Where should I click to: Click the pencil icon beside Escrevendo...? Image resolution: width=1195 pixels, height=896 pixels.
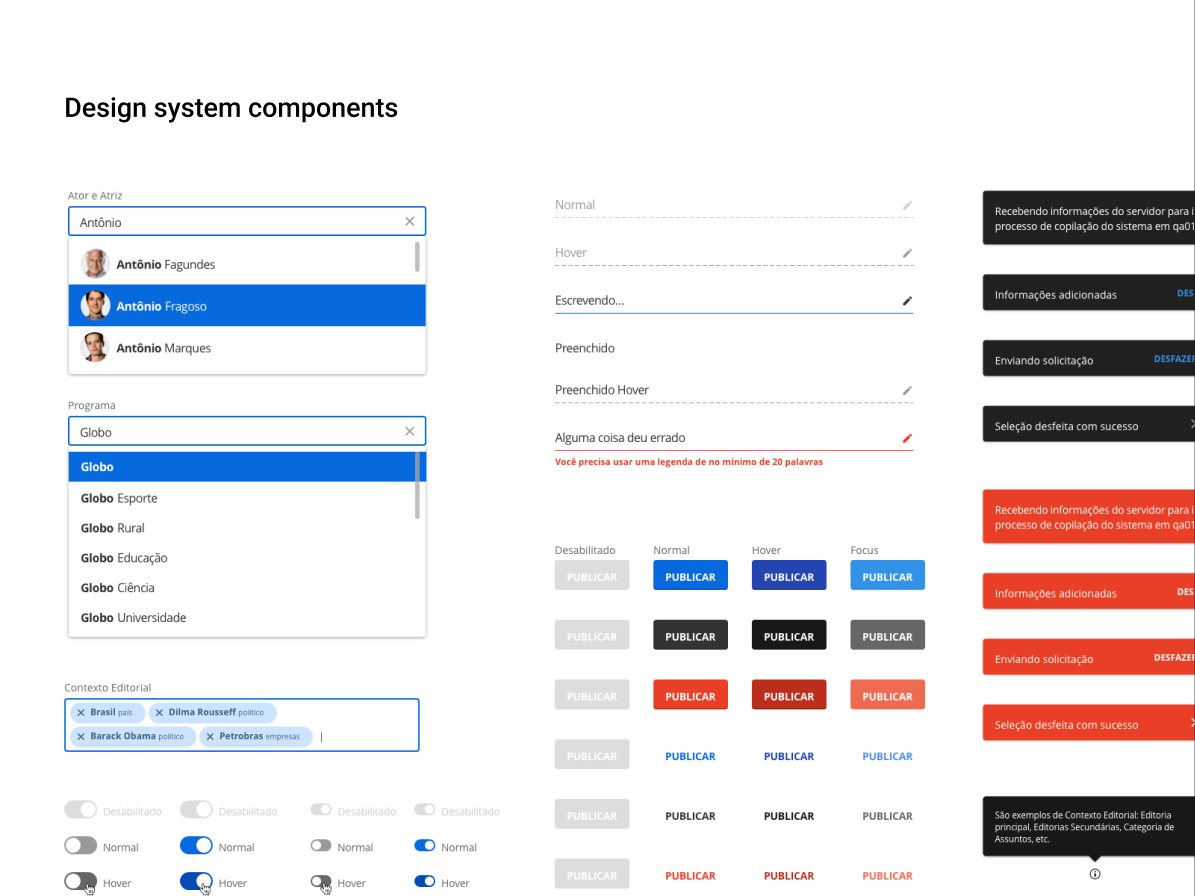coord(907,301)
